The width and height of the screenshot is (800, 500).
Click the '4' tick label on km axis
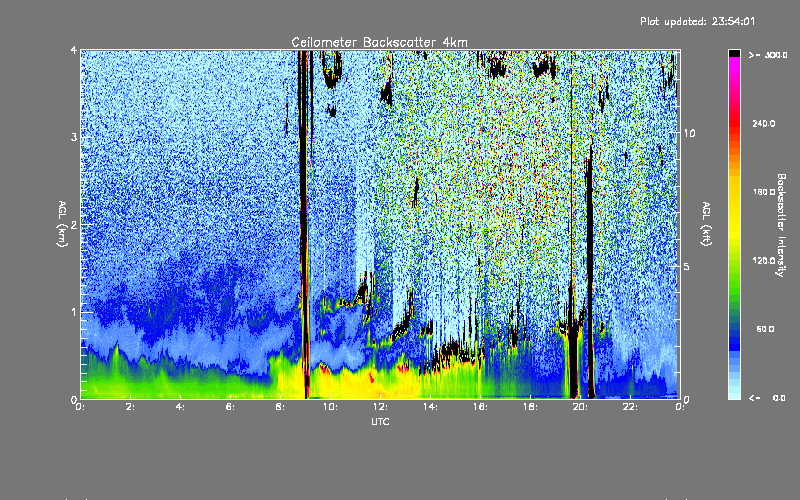point(74,50)
